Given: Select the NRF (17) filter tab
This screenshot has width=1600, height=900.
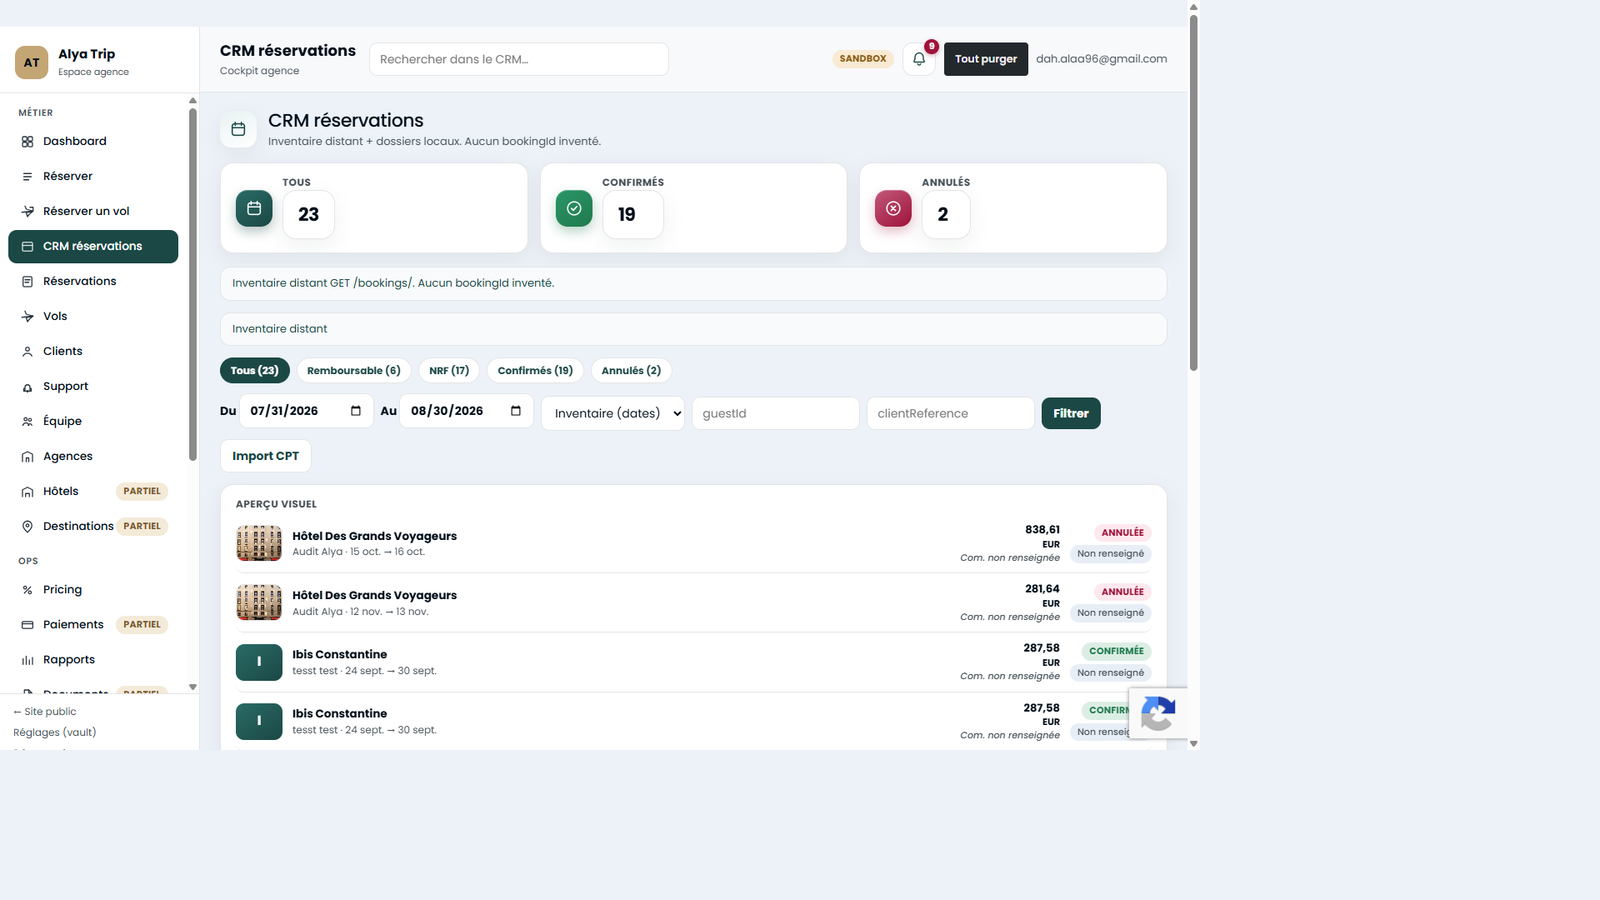Looking at the screenshot, I should point(449,370).
